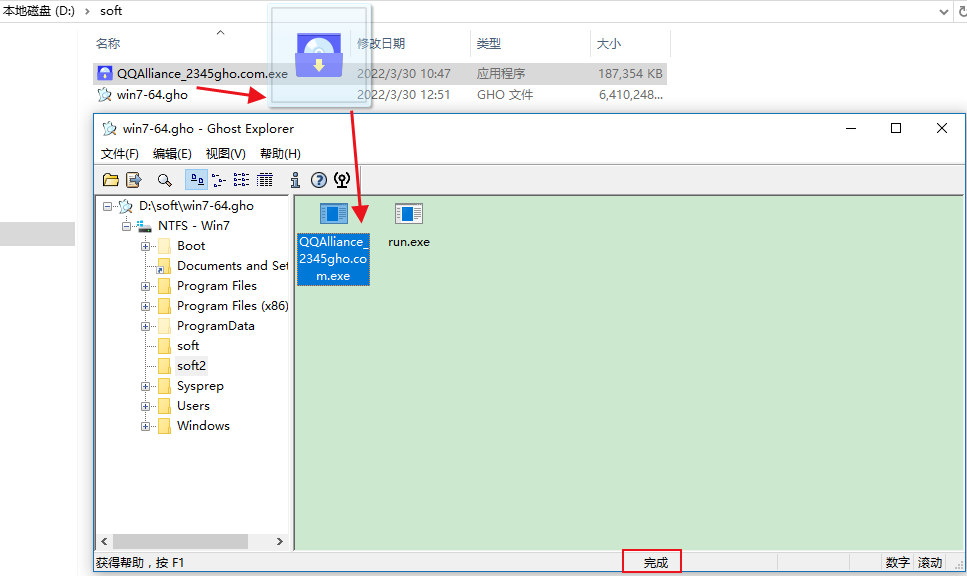Open the 文件(F) menu
967x576 pixels.
click(x=120, y=154)
